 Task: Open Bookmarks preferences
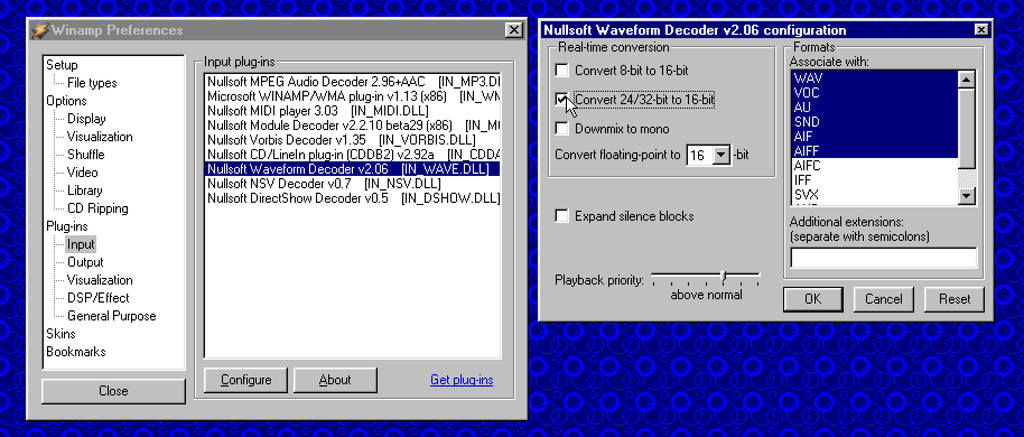(x=76, y=351)
